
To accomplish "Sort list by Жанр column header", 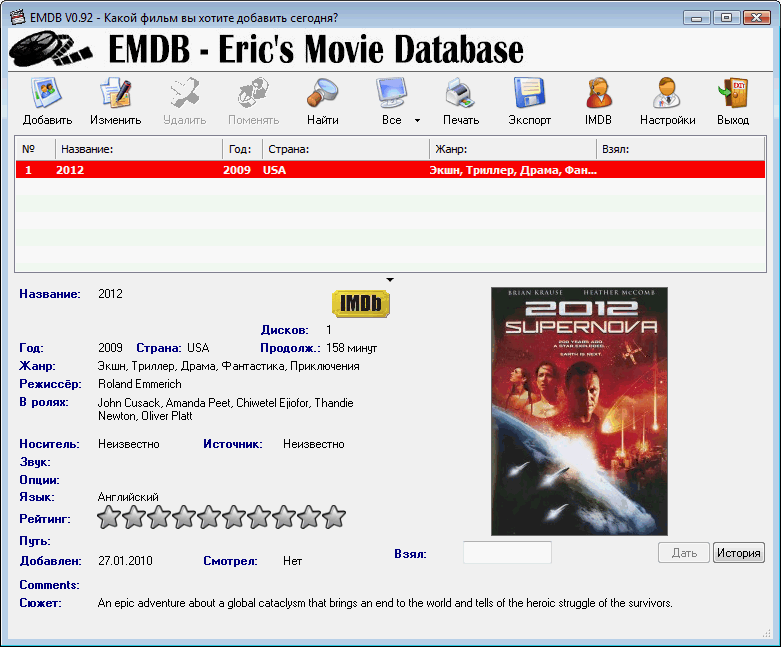I will (513, 149).
